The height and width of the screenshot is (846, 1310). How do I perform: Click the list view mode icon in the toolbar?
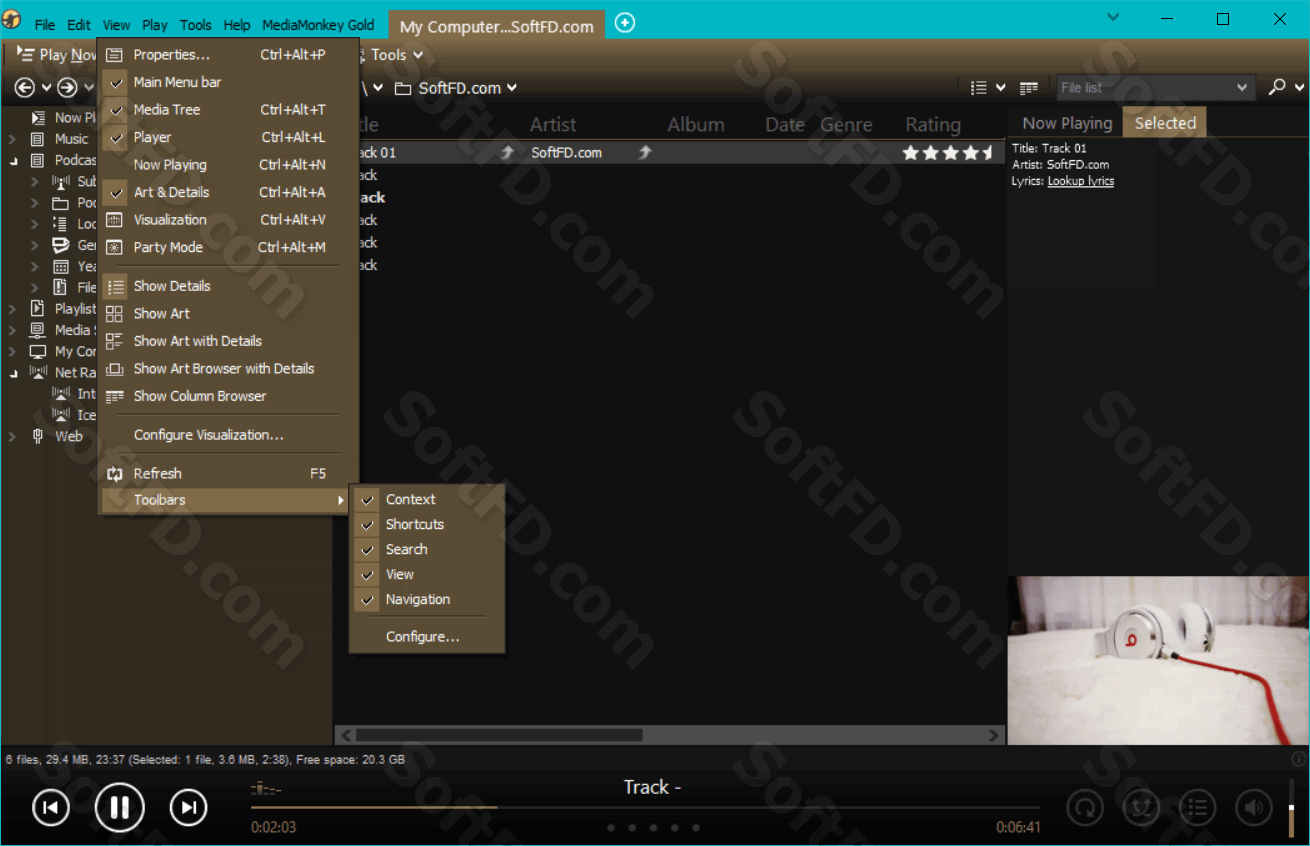[x=980, y=88]
